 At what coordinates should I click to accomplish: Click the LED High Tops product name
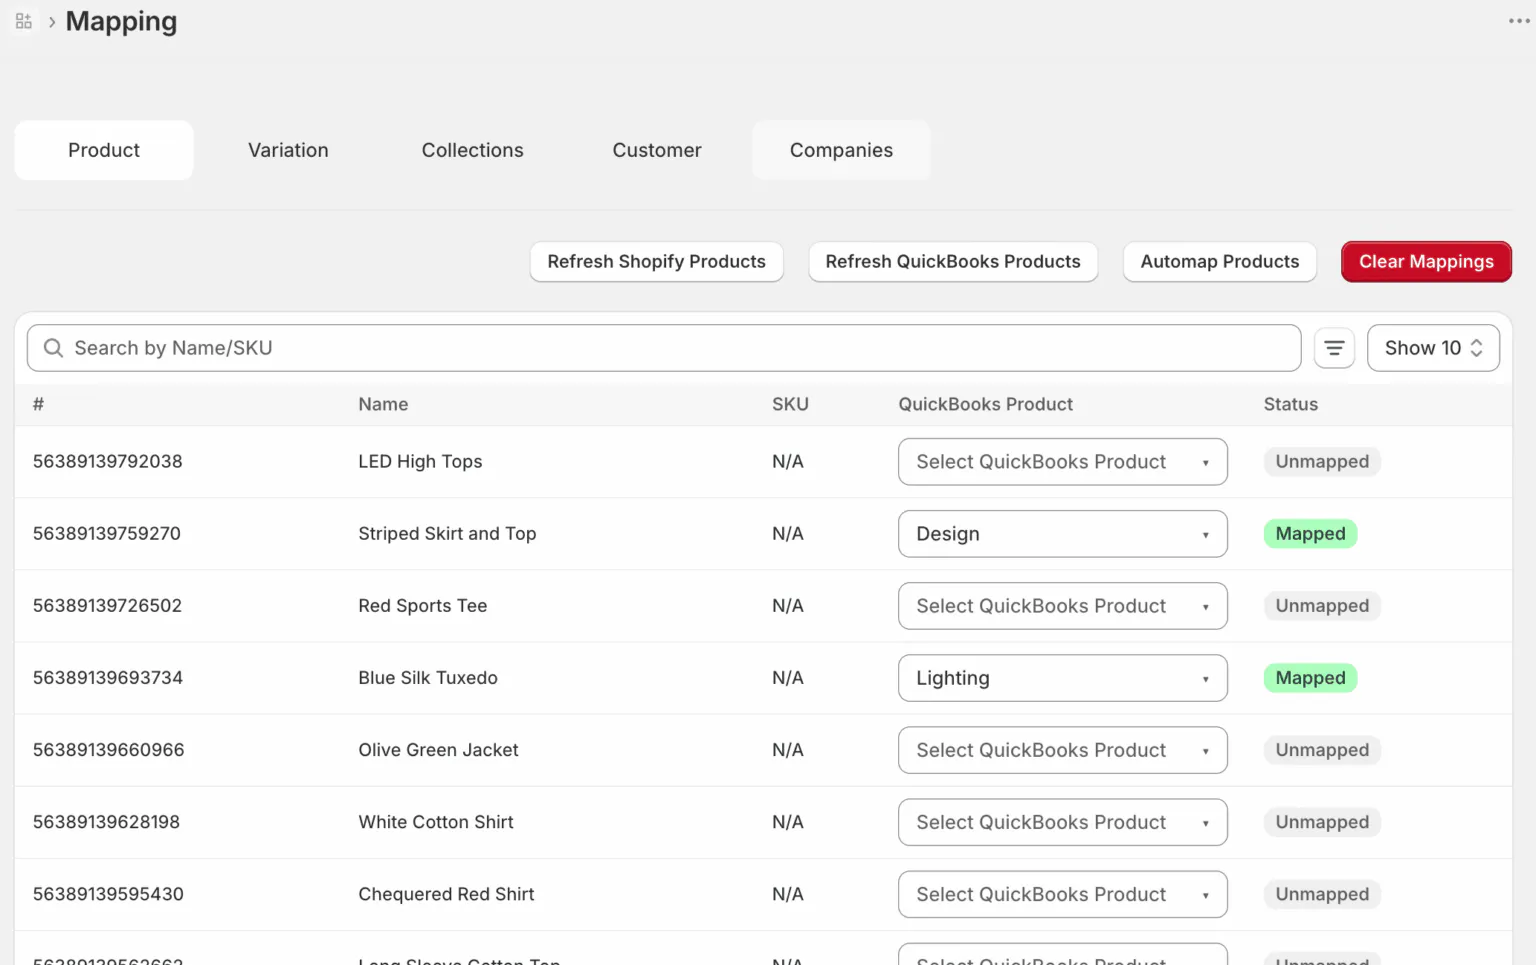tap(420, 462)
